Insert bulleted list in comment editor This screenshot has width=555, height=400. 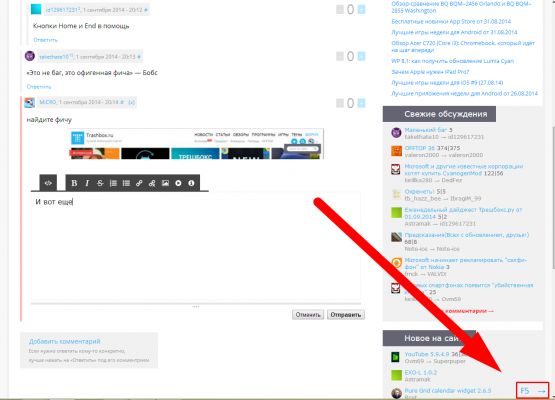click(126, 183)
